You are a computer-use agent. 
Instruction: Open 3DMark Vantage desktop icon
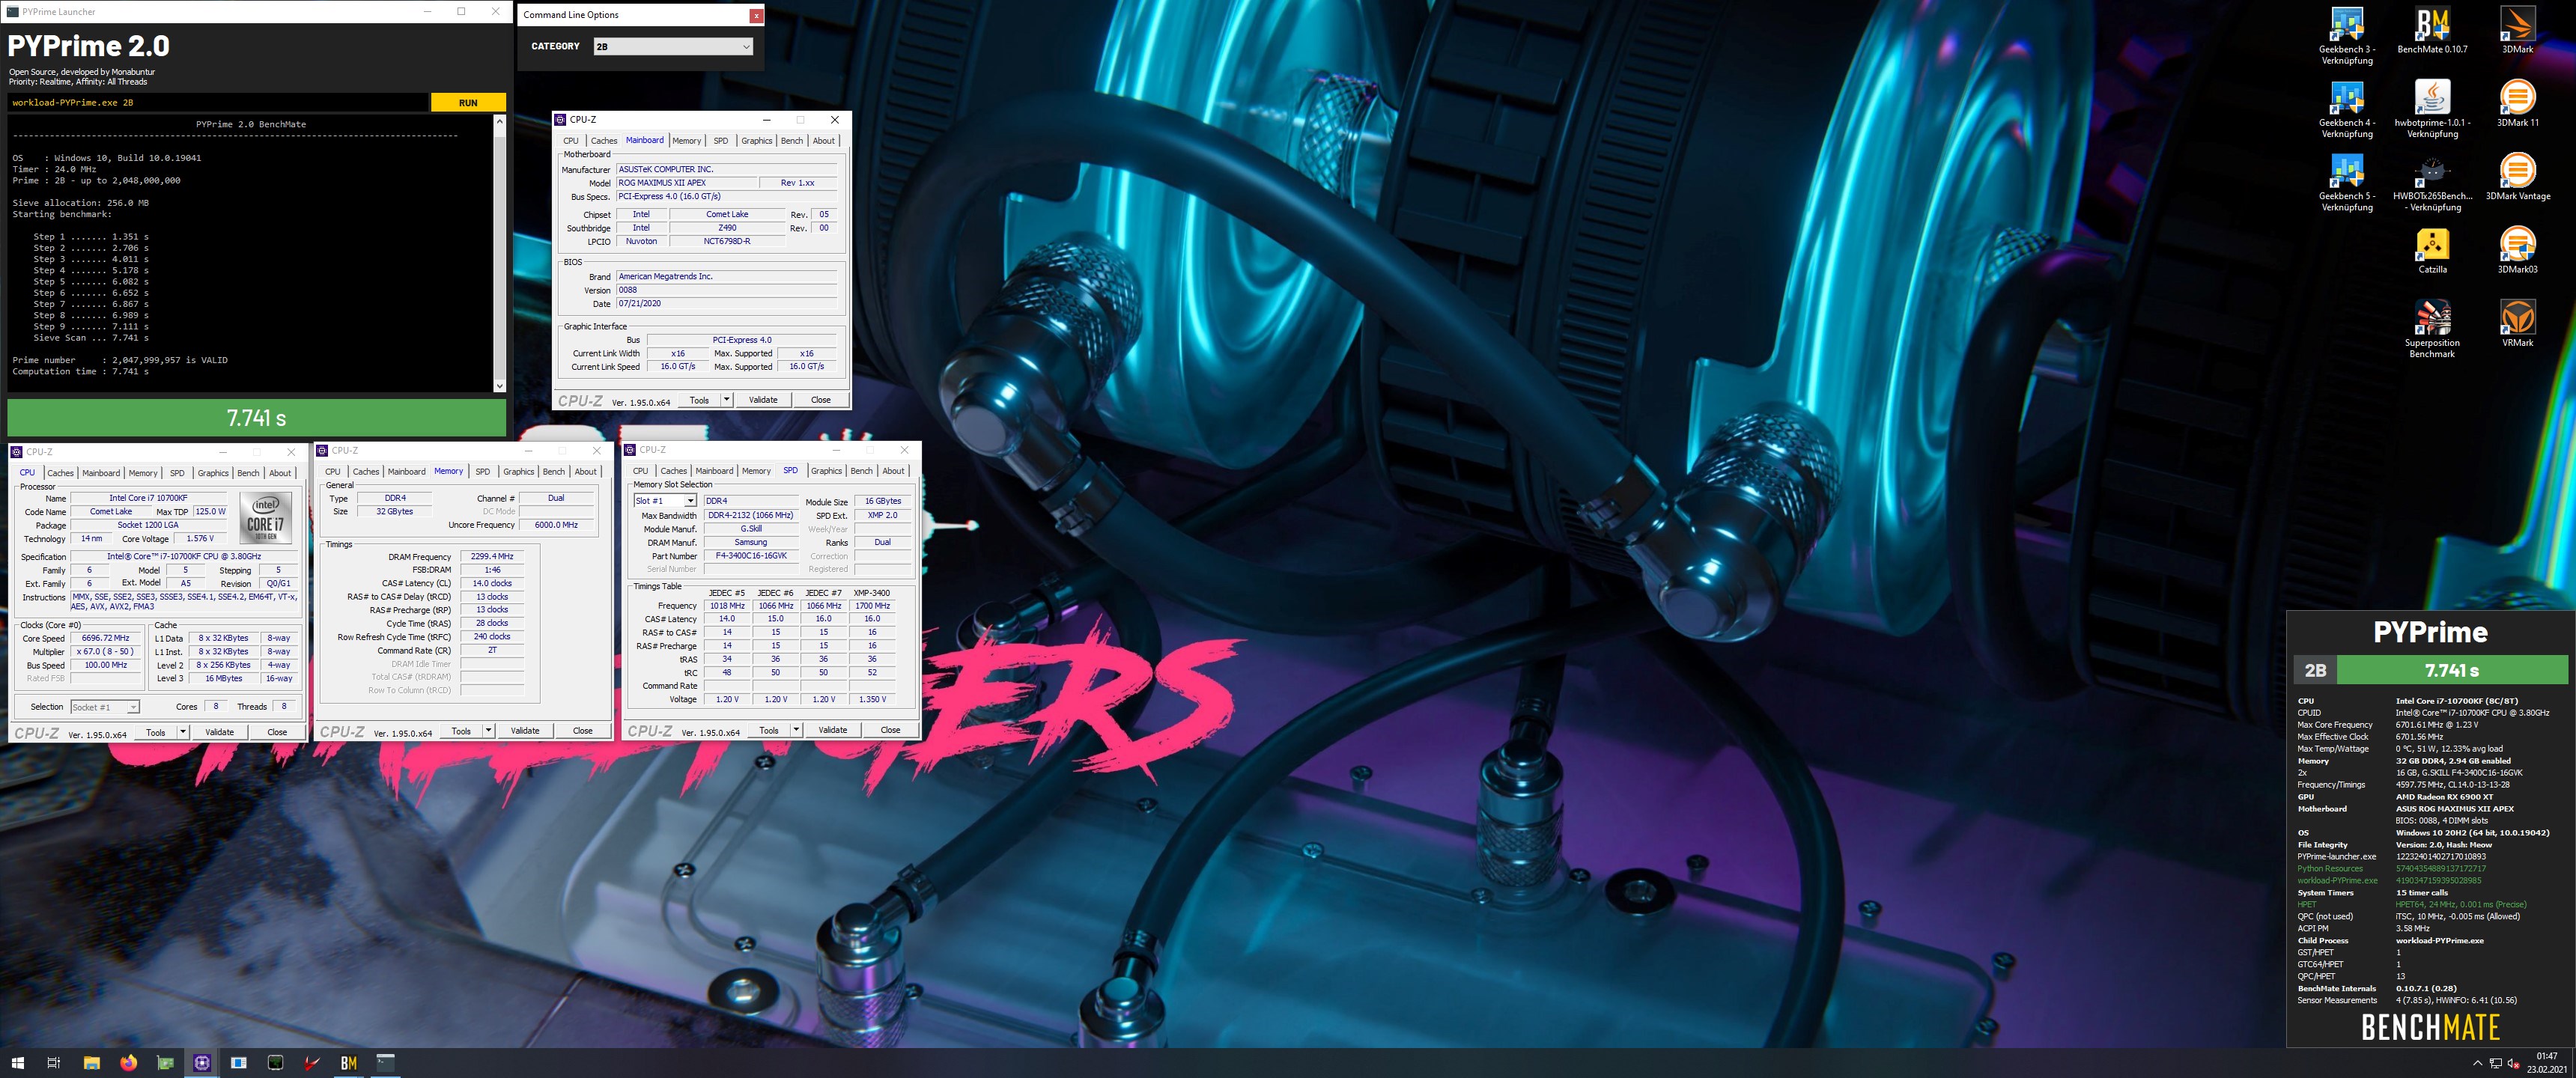pos(2517,177)
